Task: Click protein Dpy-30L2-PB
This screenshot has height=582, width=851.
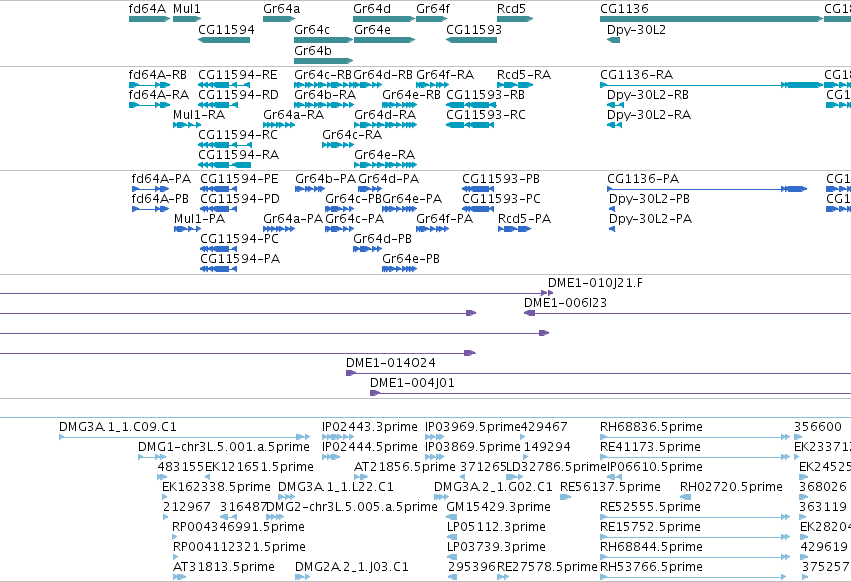Action: point(649,199)
